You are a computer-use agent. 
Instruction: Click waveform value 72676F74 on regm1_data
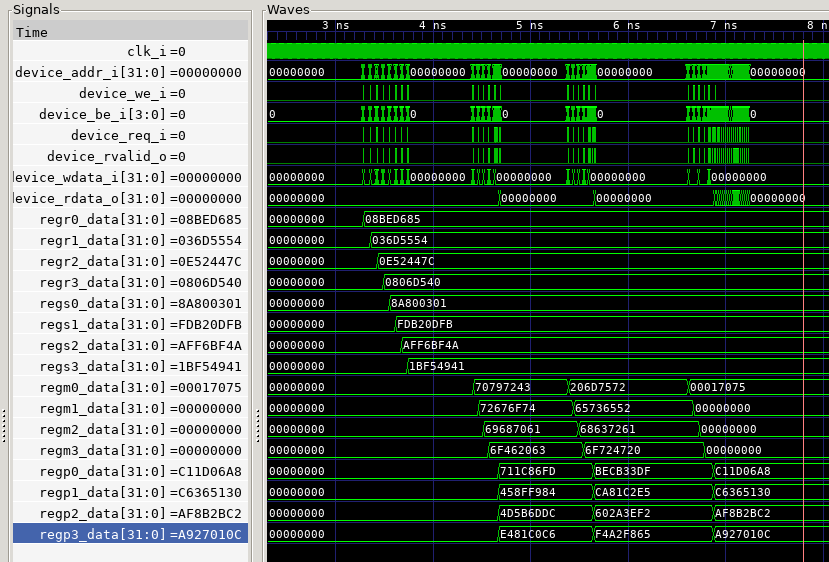click(x=508, y=408)
